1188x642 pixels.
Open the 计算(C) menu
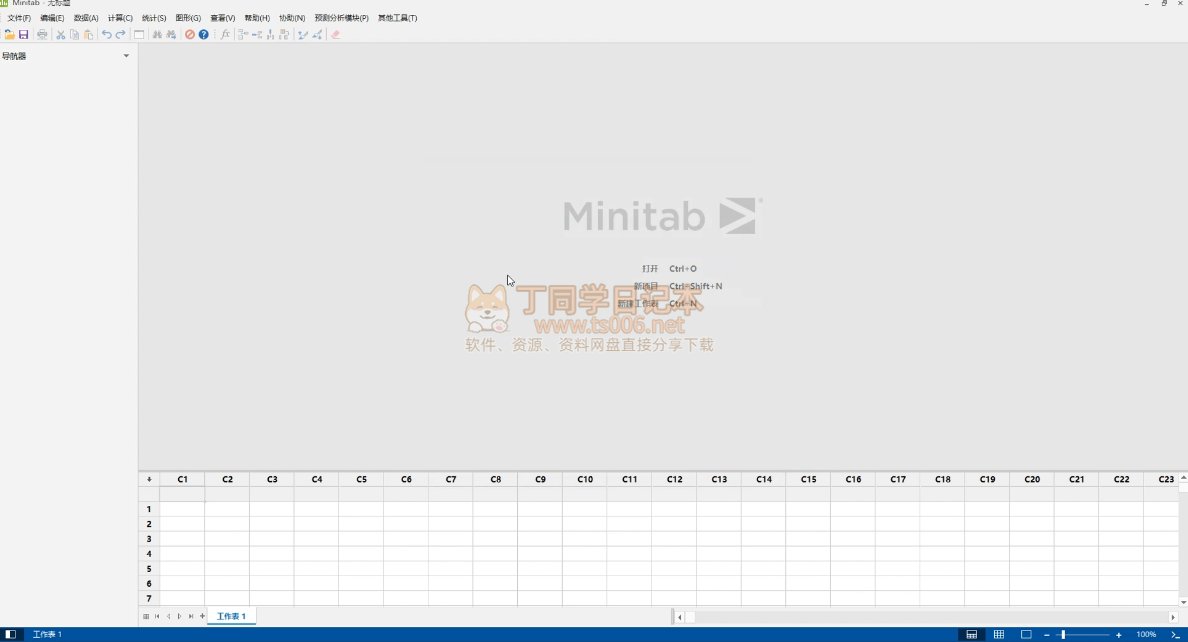coord(120,17)
